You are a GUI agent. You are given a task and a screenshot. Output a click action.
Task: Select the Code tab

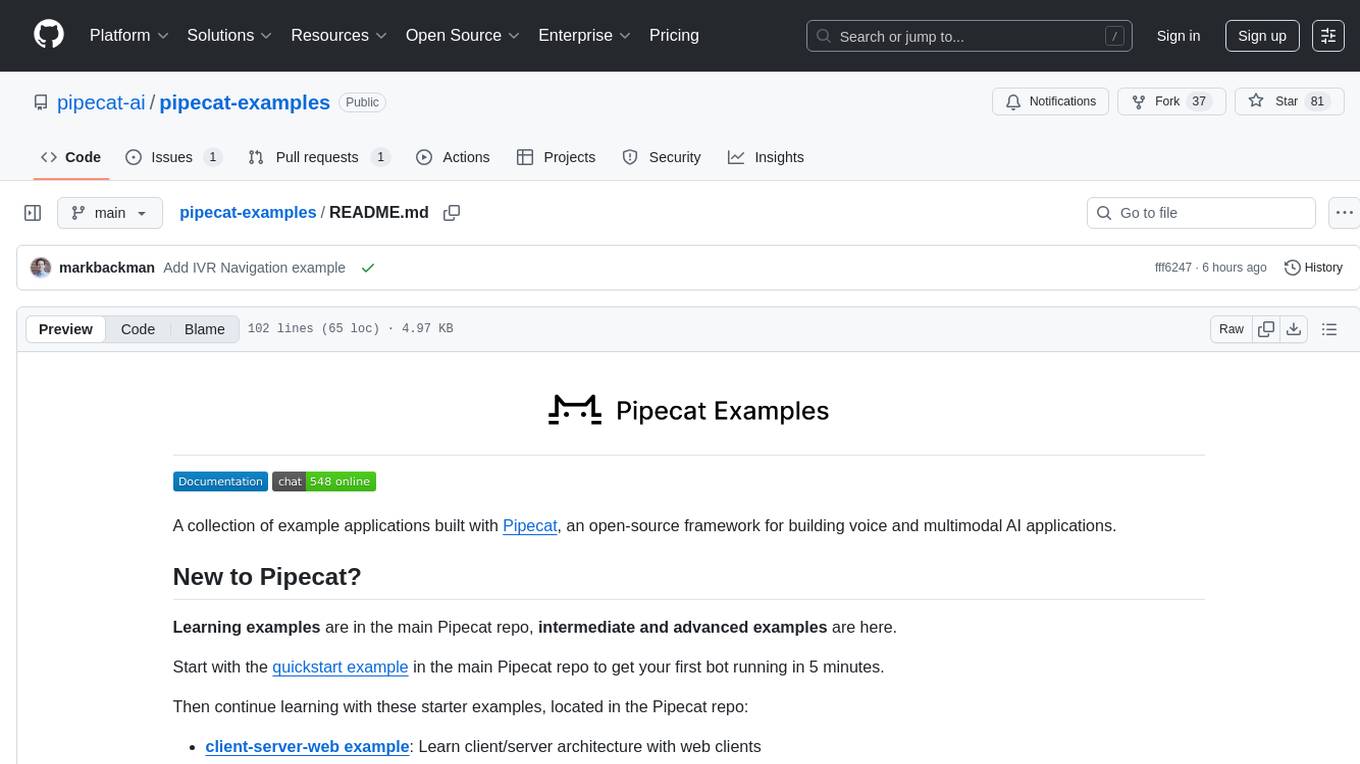71,157
